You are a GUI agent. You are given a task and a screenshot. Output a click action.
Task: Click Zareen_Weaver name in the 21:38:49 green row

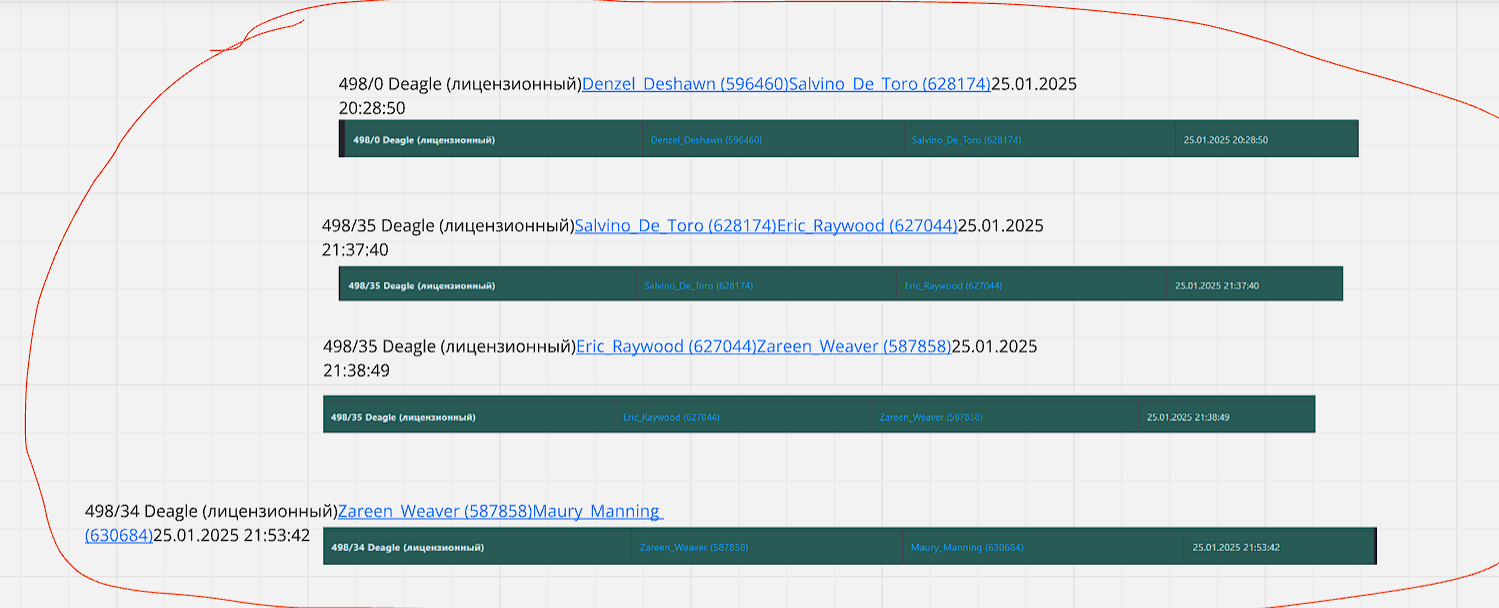(930, 417)
